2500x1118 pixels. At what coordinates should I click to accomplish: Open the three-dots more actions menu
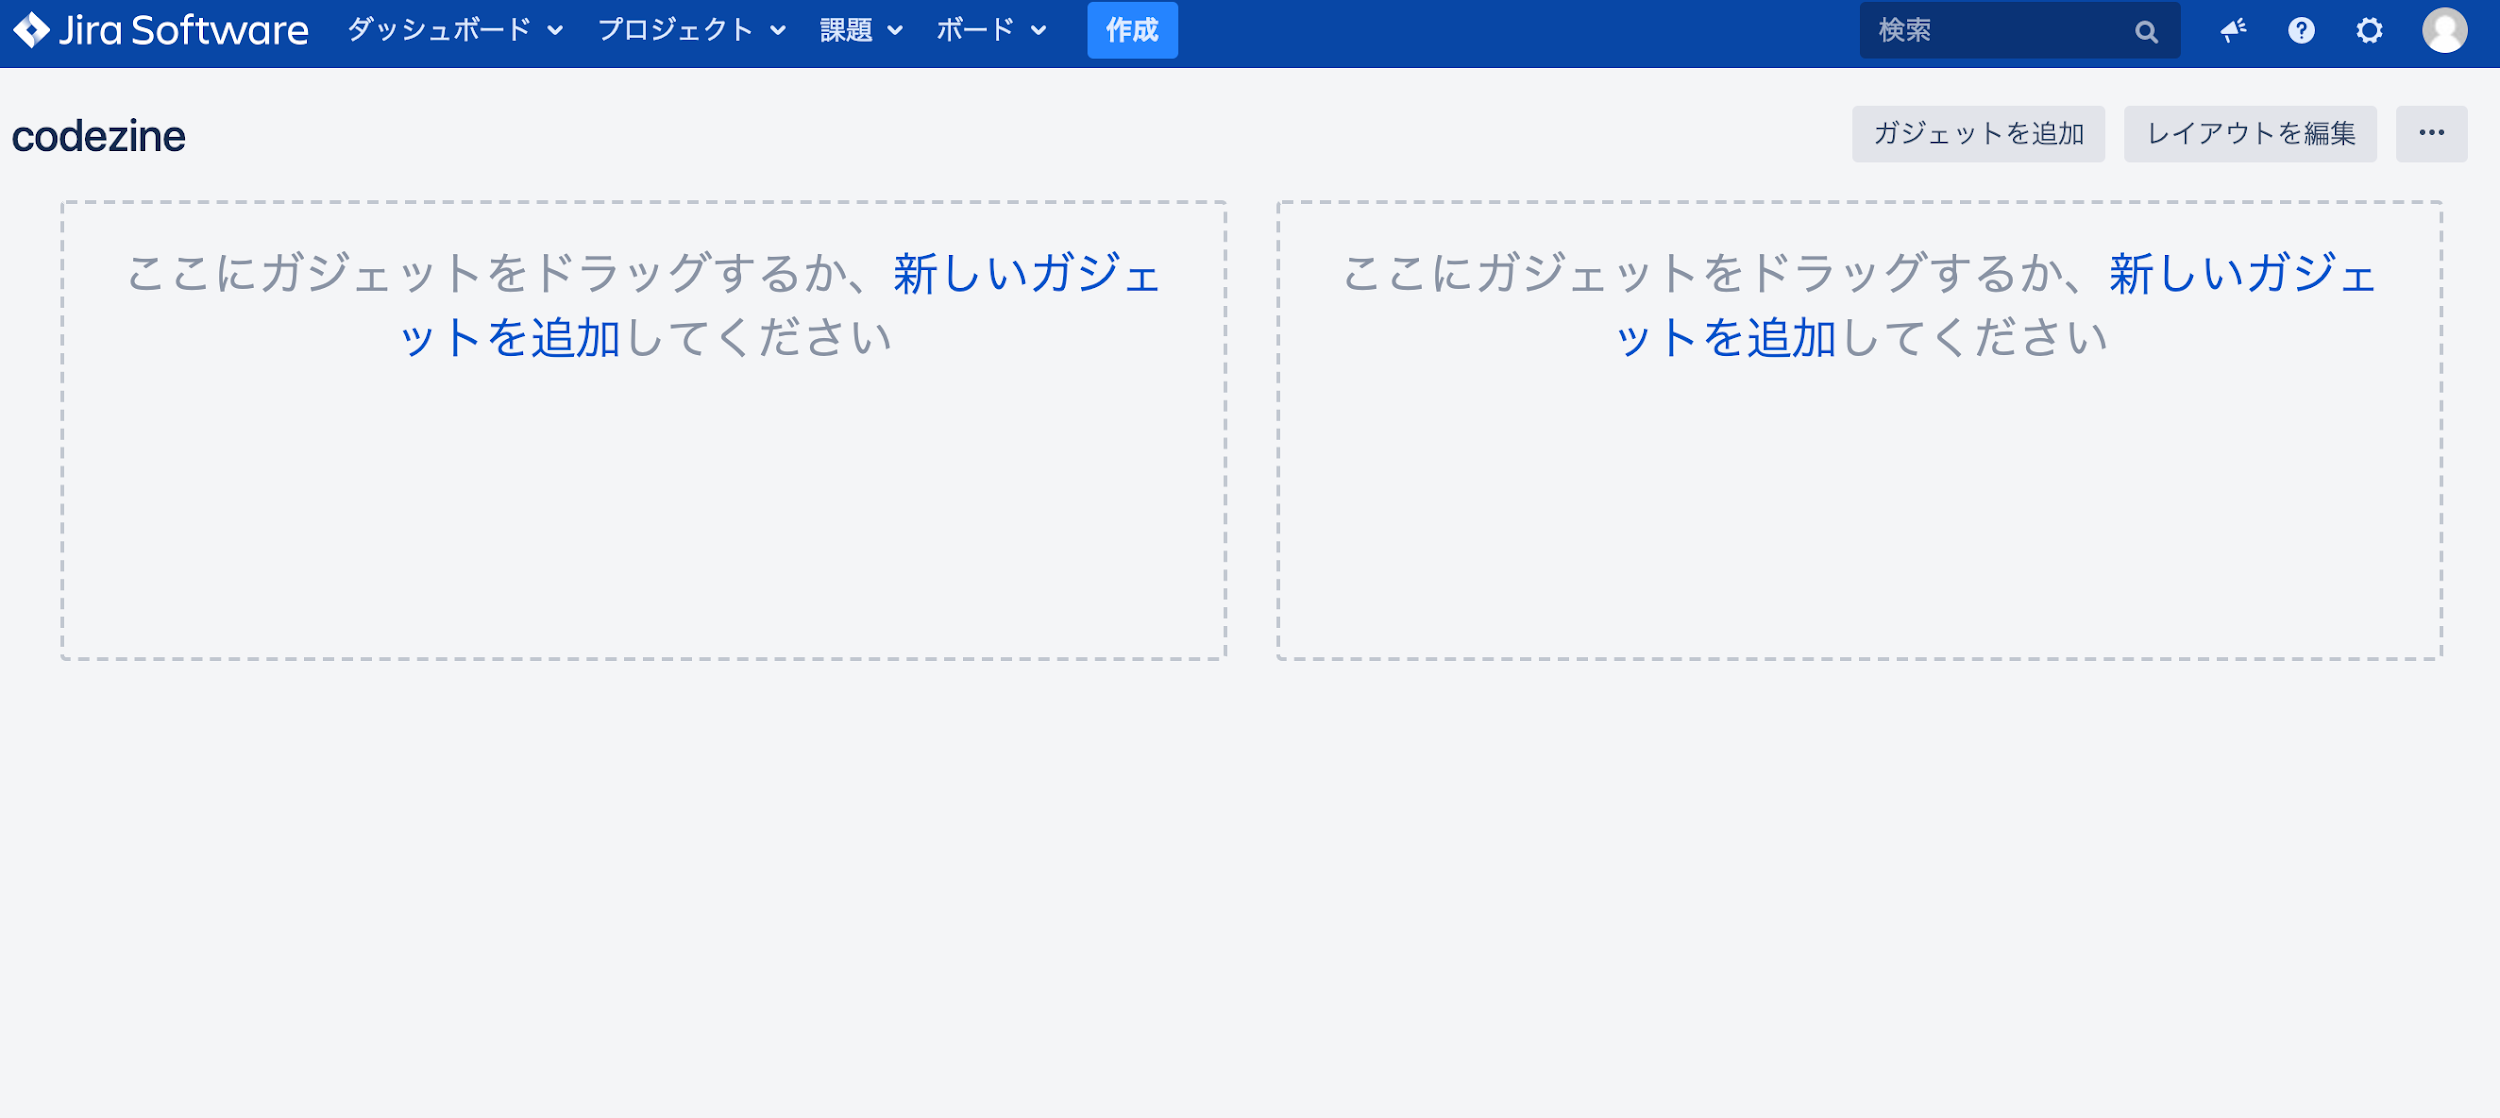[2431, 134]
